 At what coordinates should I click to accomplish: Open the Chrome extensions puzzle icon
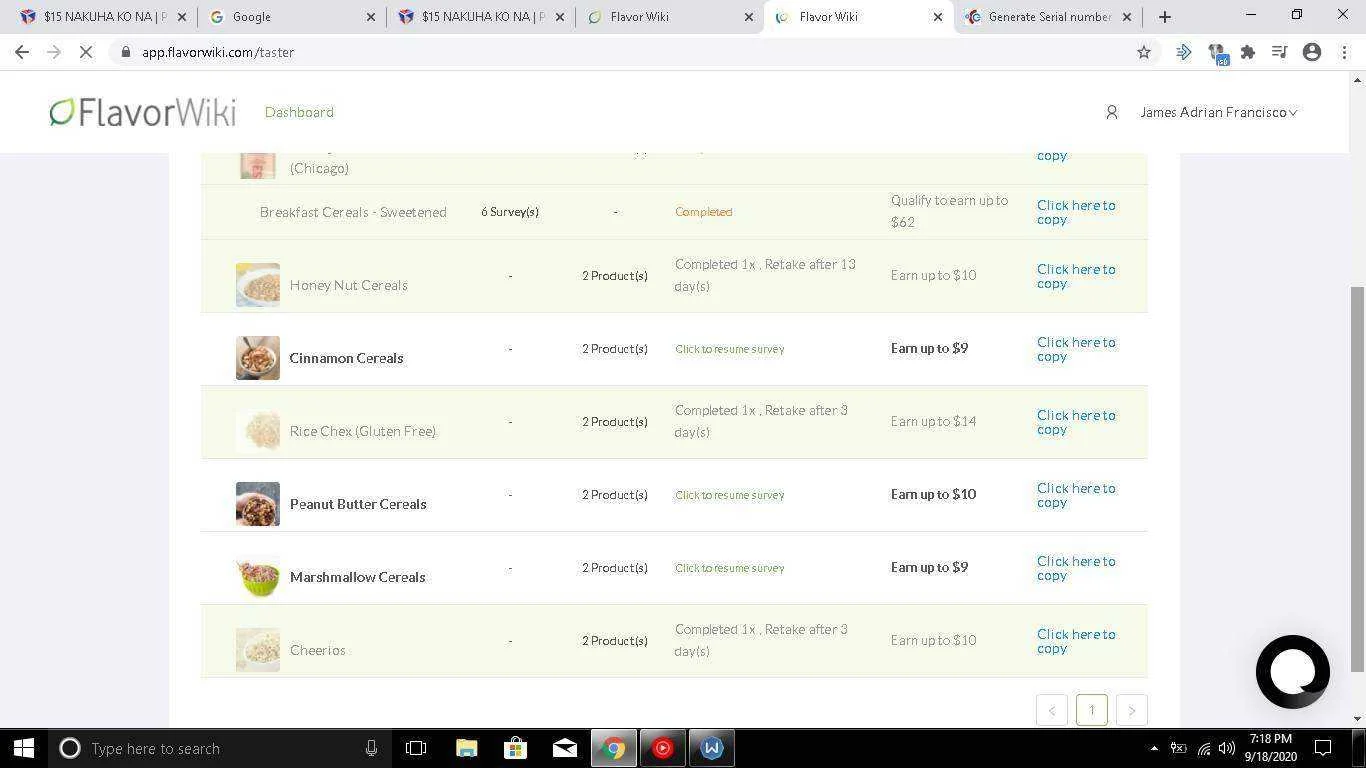coord(1248,52)
